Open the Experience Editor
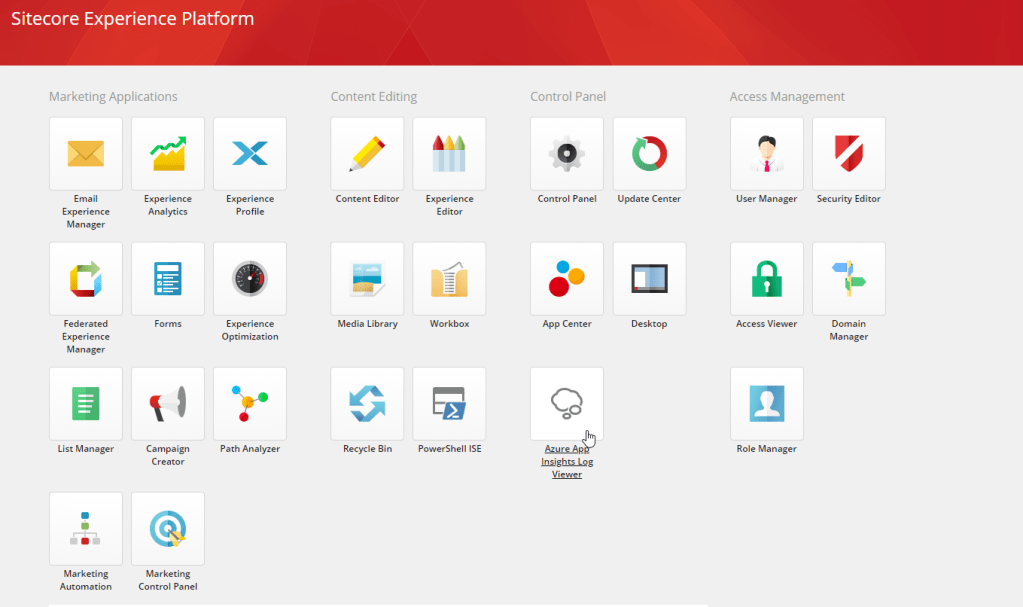This screenshot has width=1023, height=607. click(449, 153)
